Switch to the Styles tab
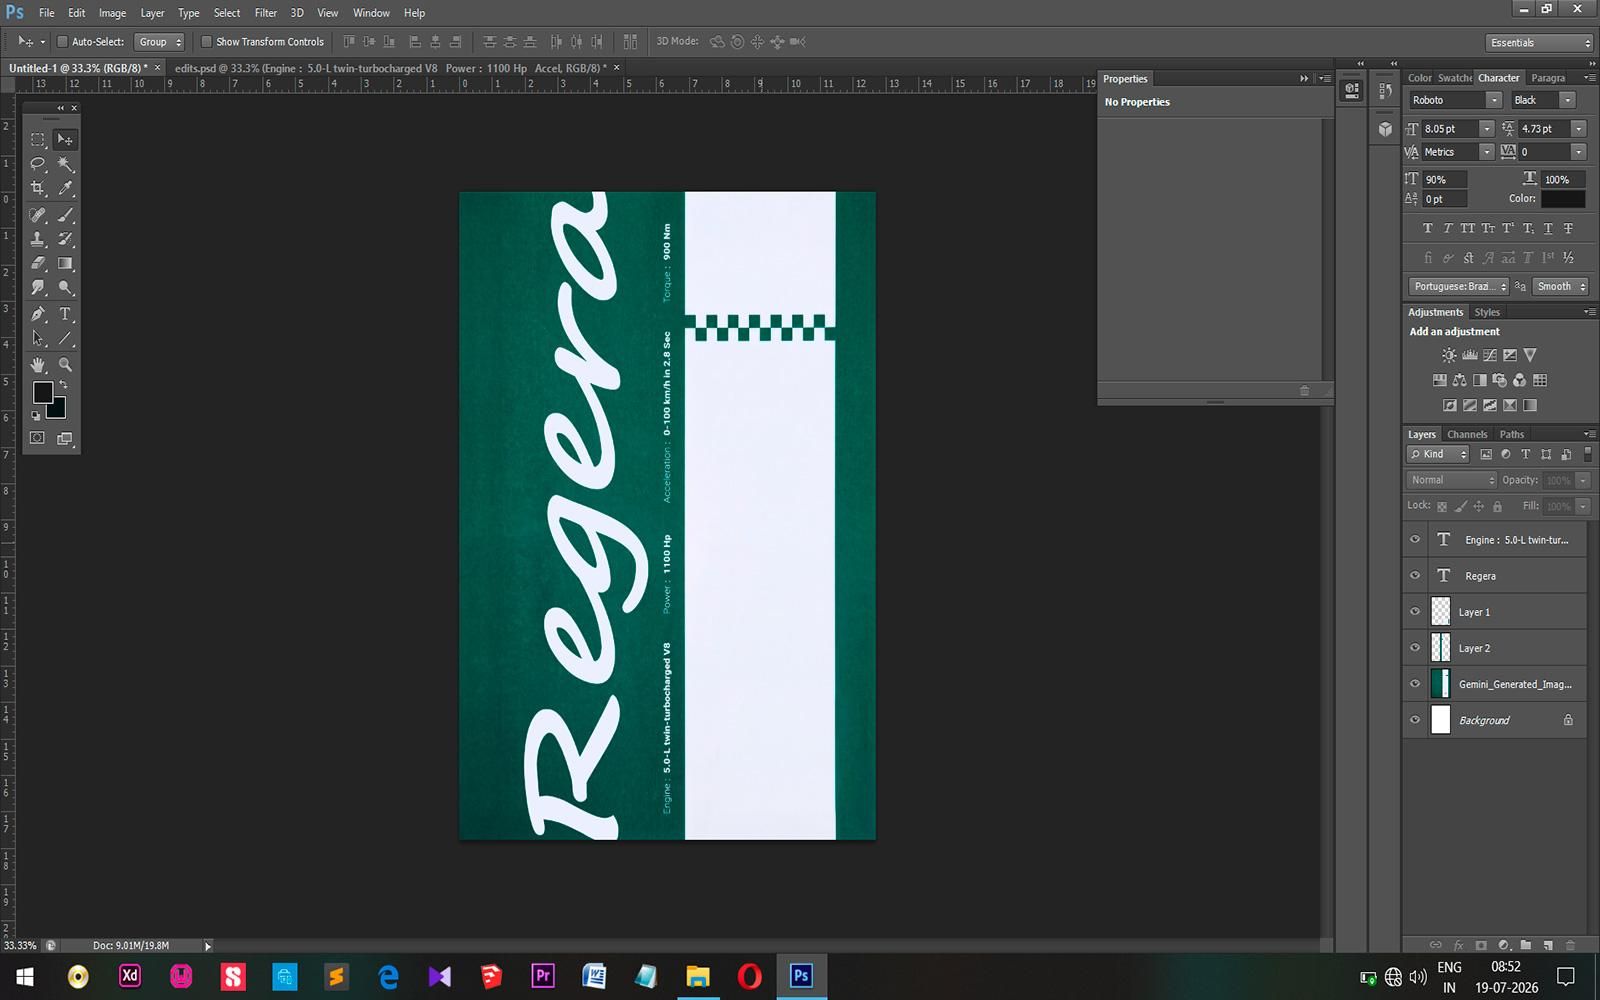Viewport: 1600px width, 1000px height. (x=1487, y=312)
